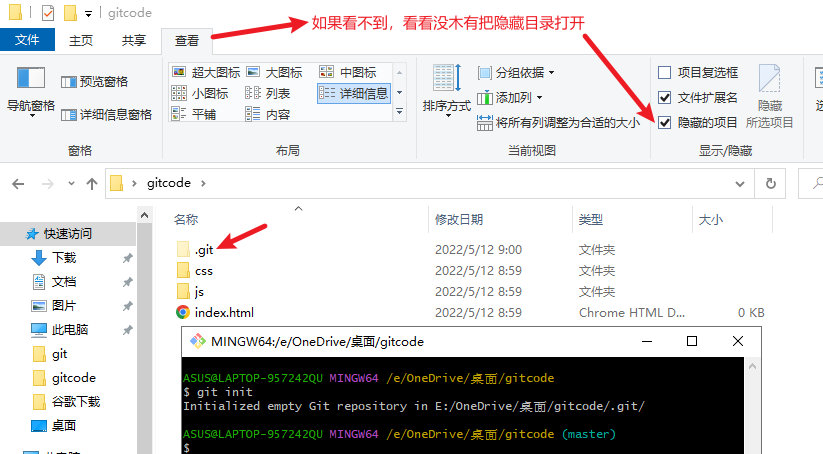Go up one folder level
The width and height of the screenshot is (823, 454).
[92, 184]
